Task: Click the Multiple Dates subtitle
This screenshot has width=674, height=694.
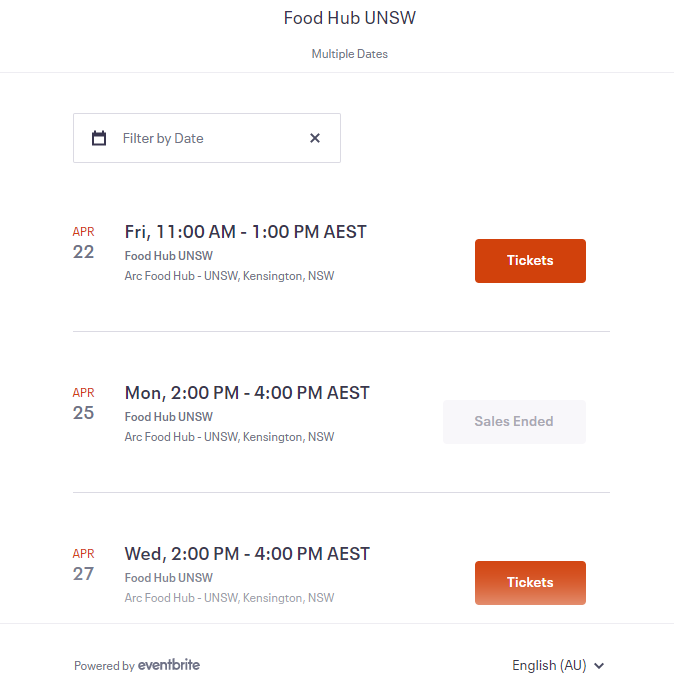Action: pos(350,54)
